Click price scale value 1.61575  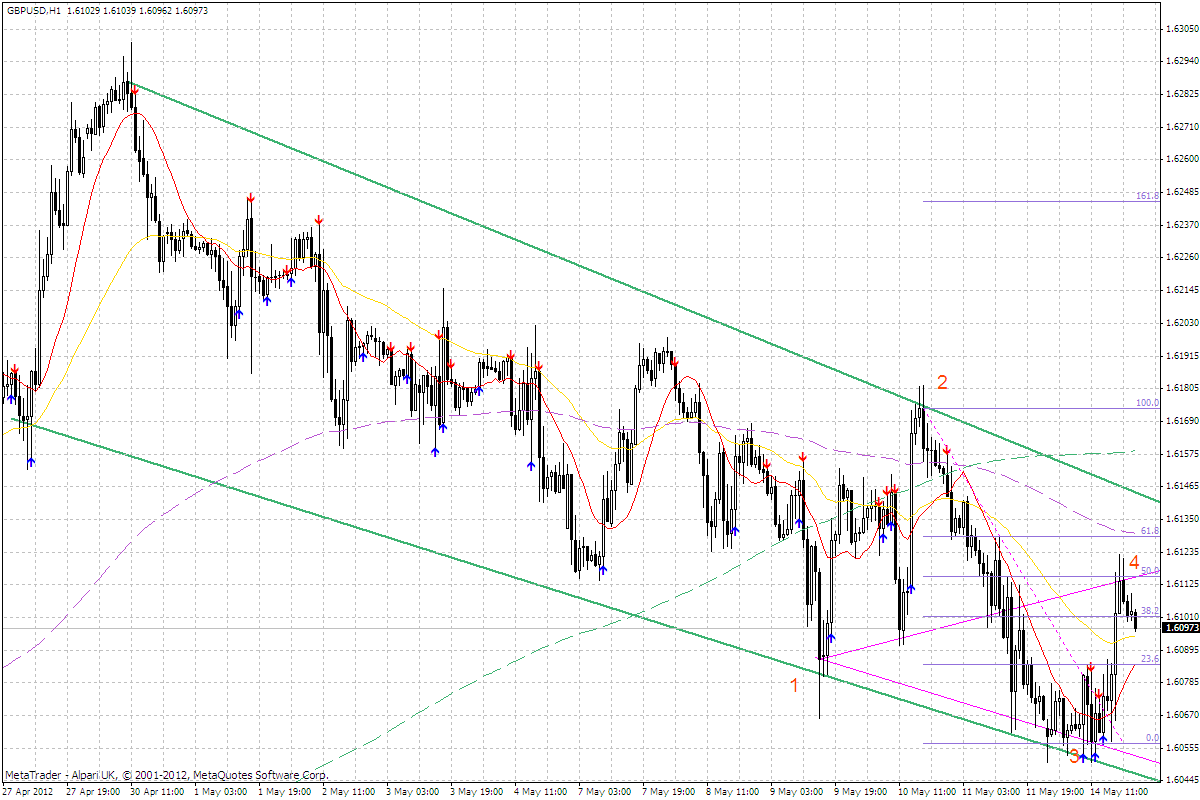pyautogui.click(x=1183, y=454)
